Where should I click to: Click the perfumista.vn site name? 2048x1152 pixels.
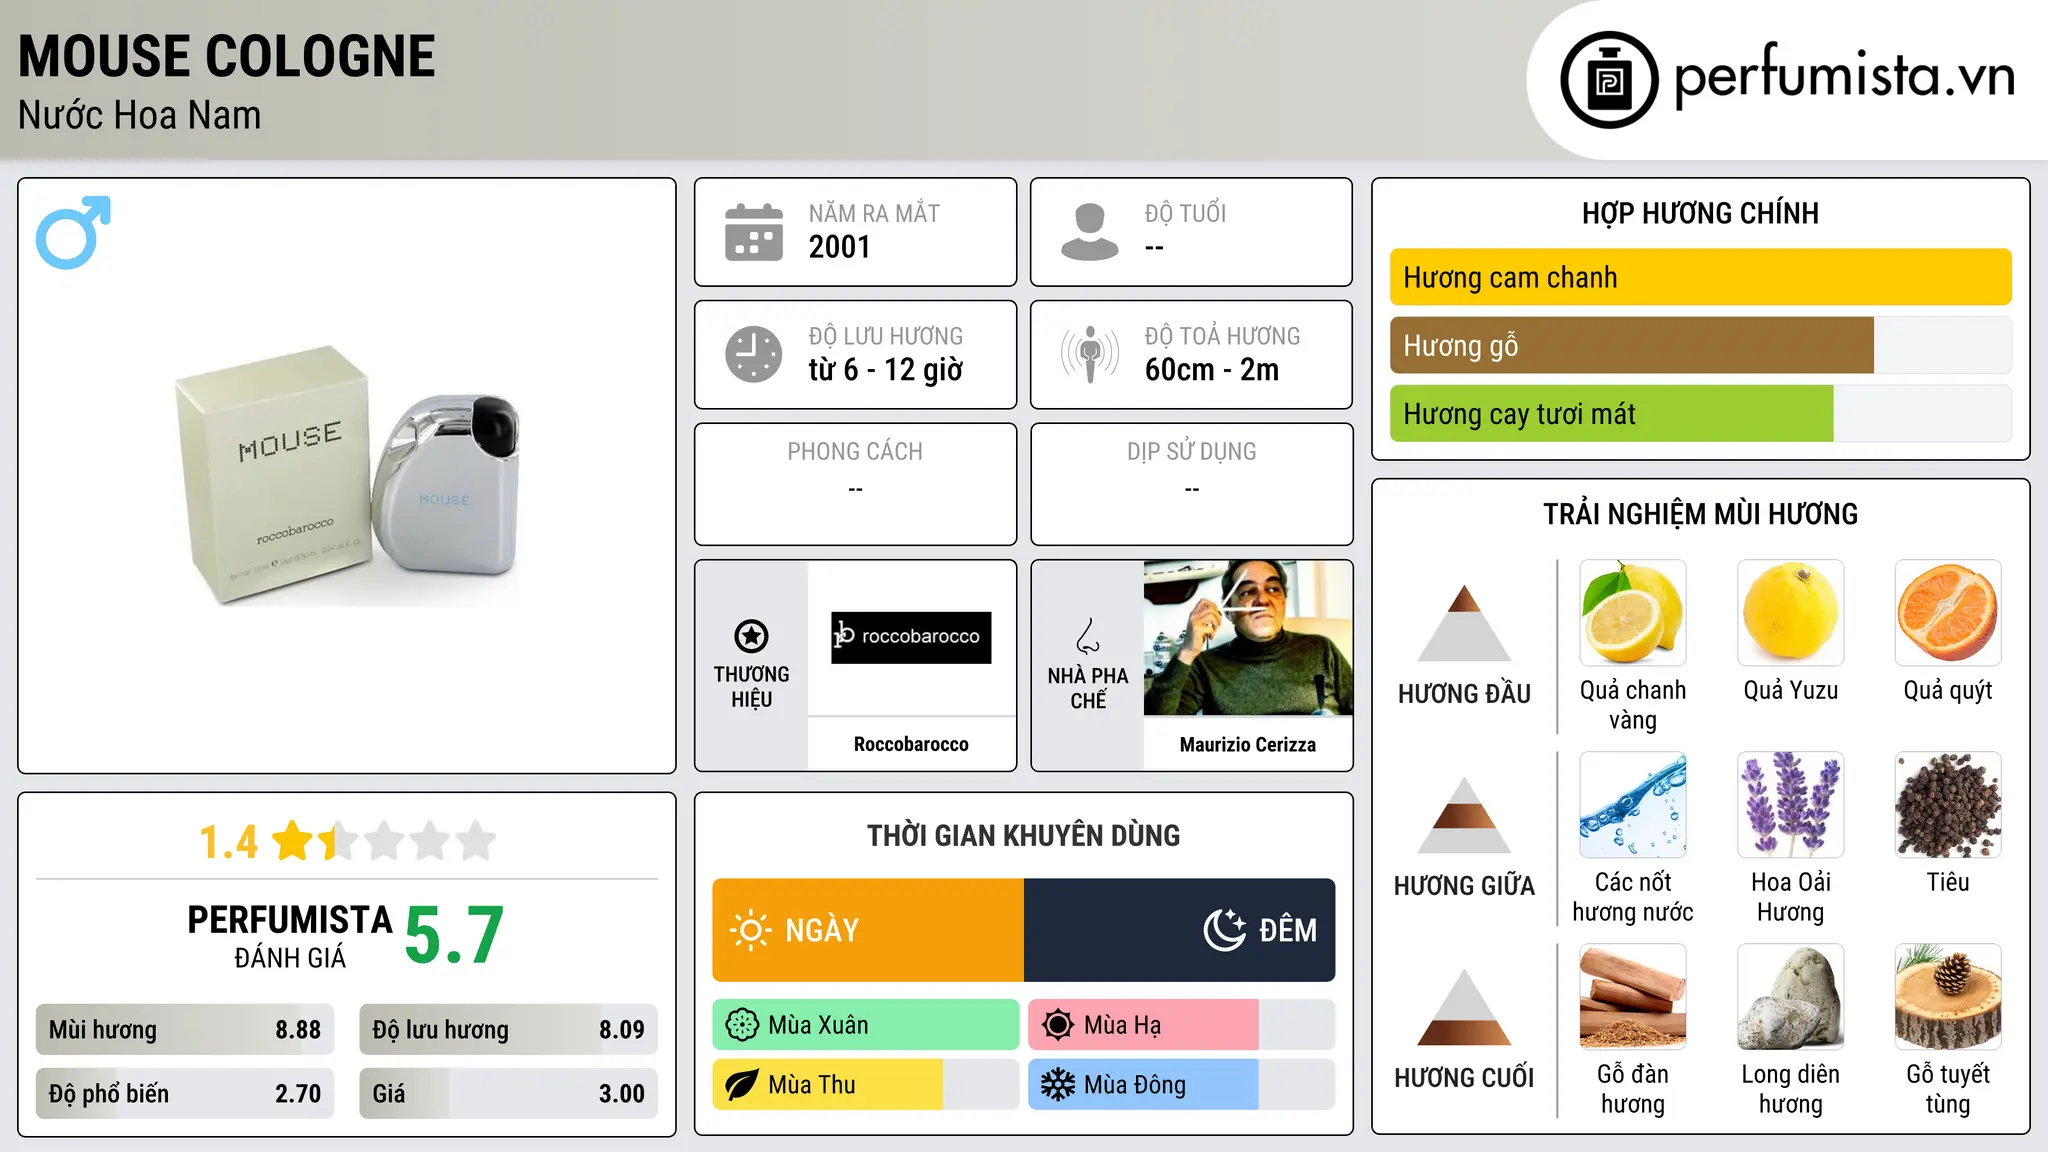point(1844,76)
